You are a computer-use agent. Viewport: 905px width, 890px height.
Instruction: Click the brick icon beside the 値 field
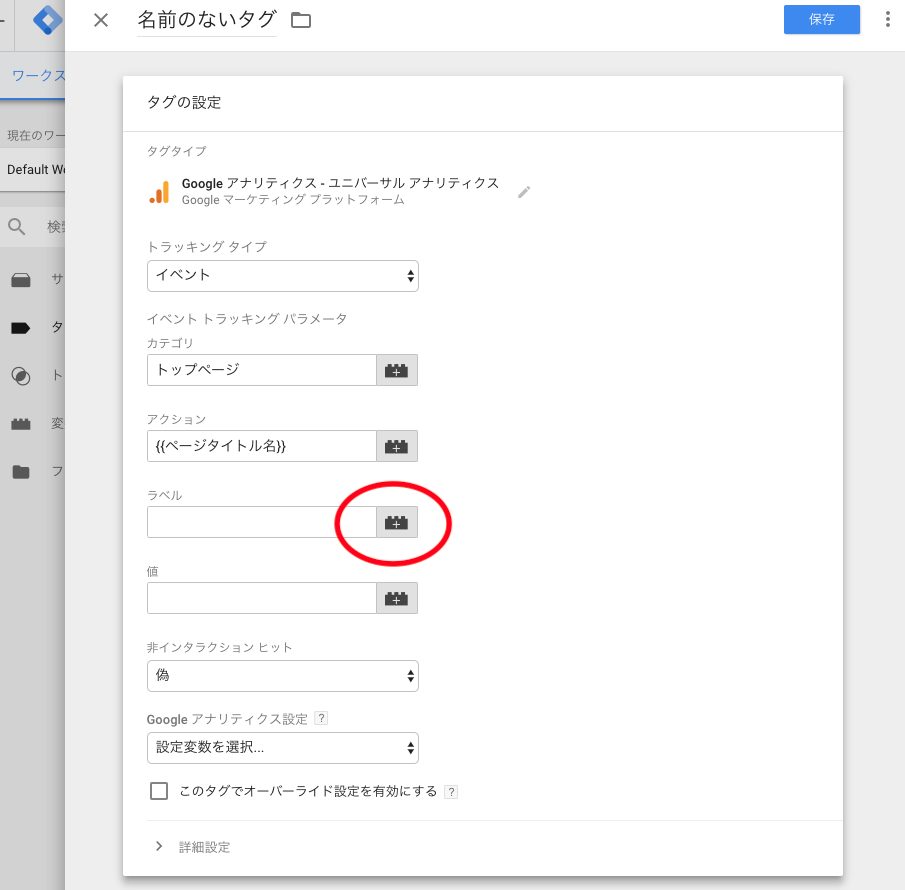click(397, 598)
